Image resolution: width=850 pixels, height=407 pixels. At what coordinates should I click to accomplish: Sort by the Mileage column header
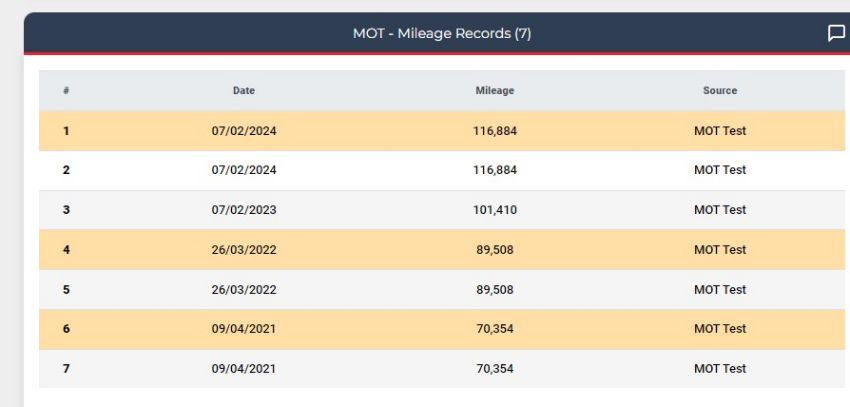pos(495,91)
